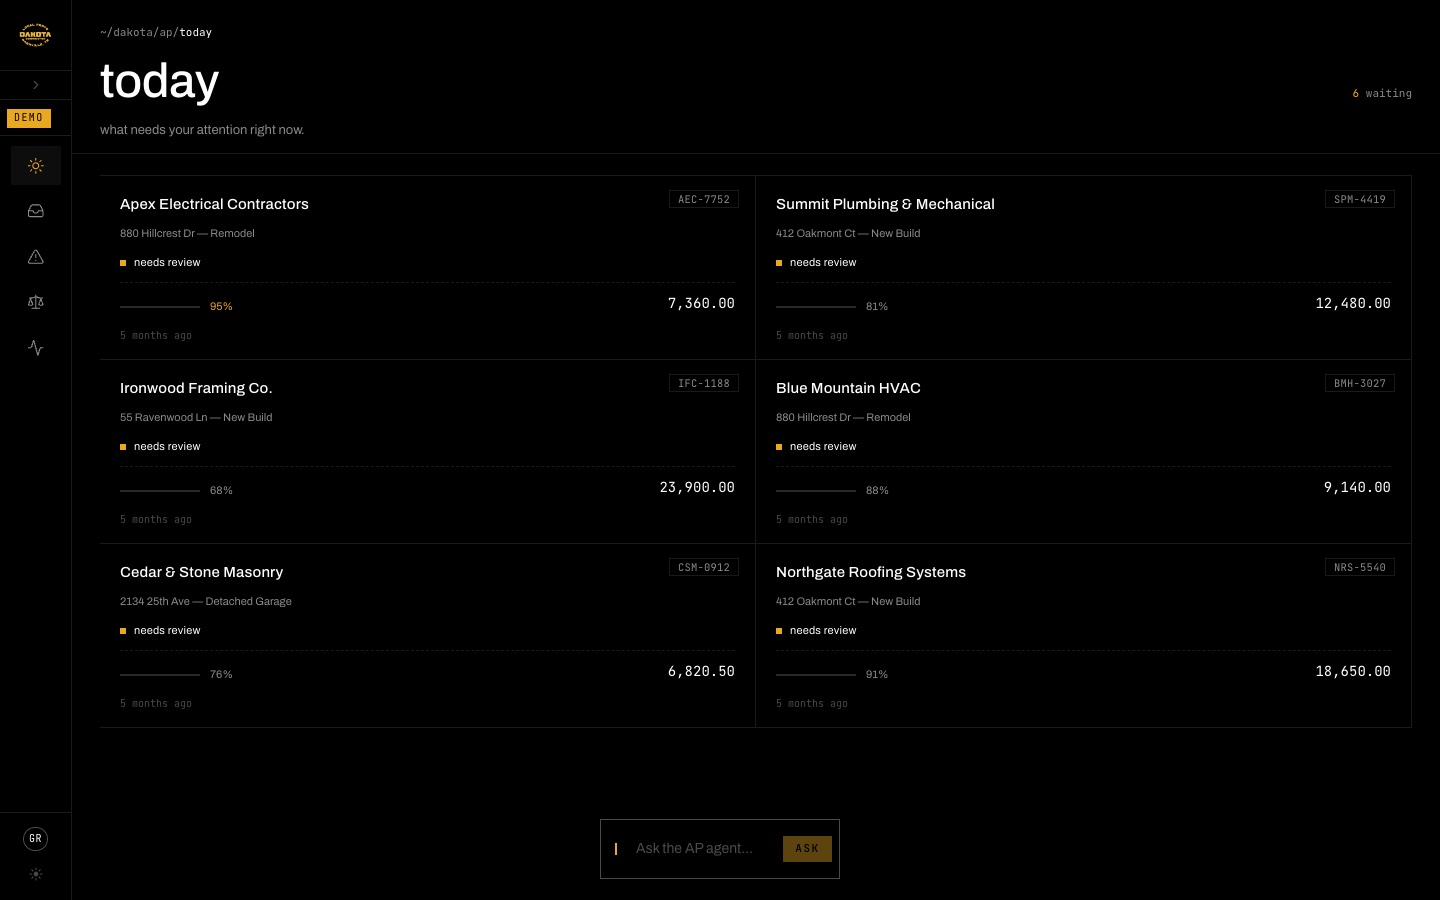1440x900 pixels.
Task: Focus the Ask the AP agent input
Action: [x=704, y=849]
